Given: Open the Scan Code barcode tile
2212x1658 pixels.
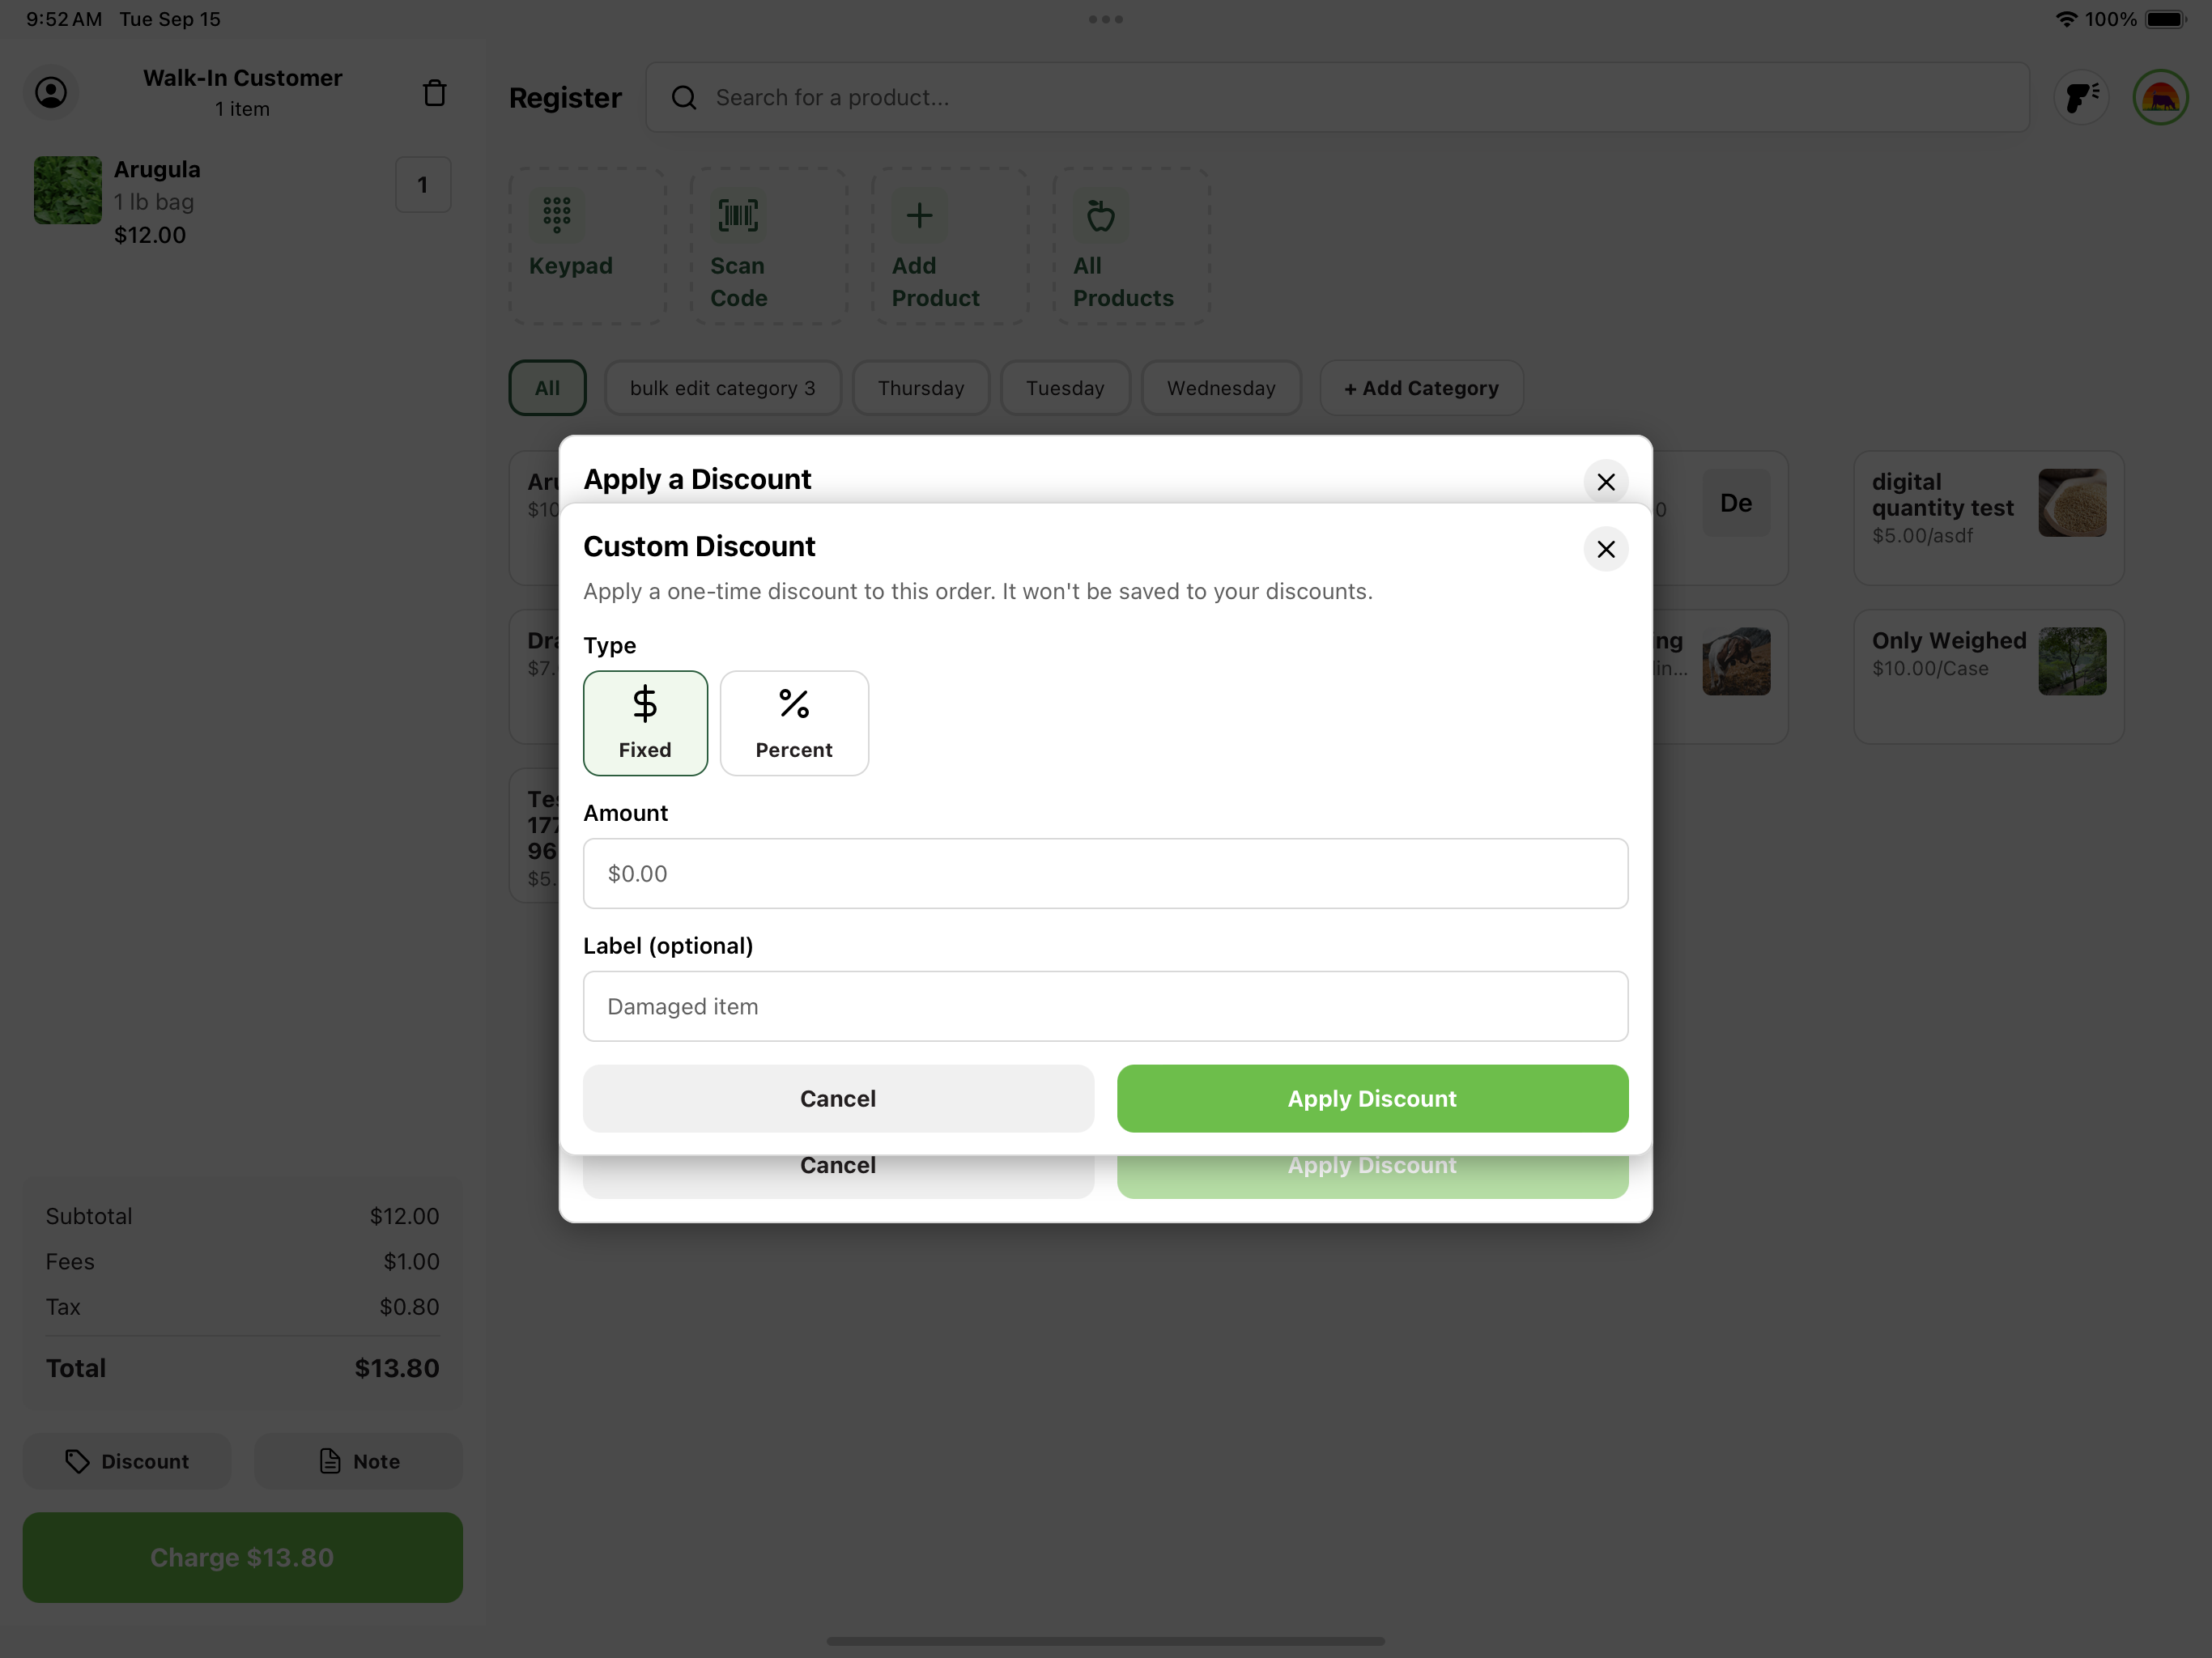Looking at the screenshot, I should tap(769, 246).
